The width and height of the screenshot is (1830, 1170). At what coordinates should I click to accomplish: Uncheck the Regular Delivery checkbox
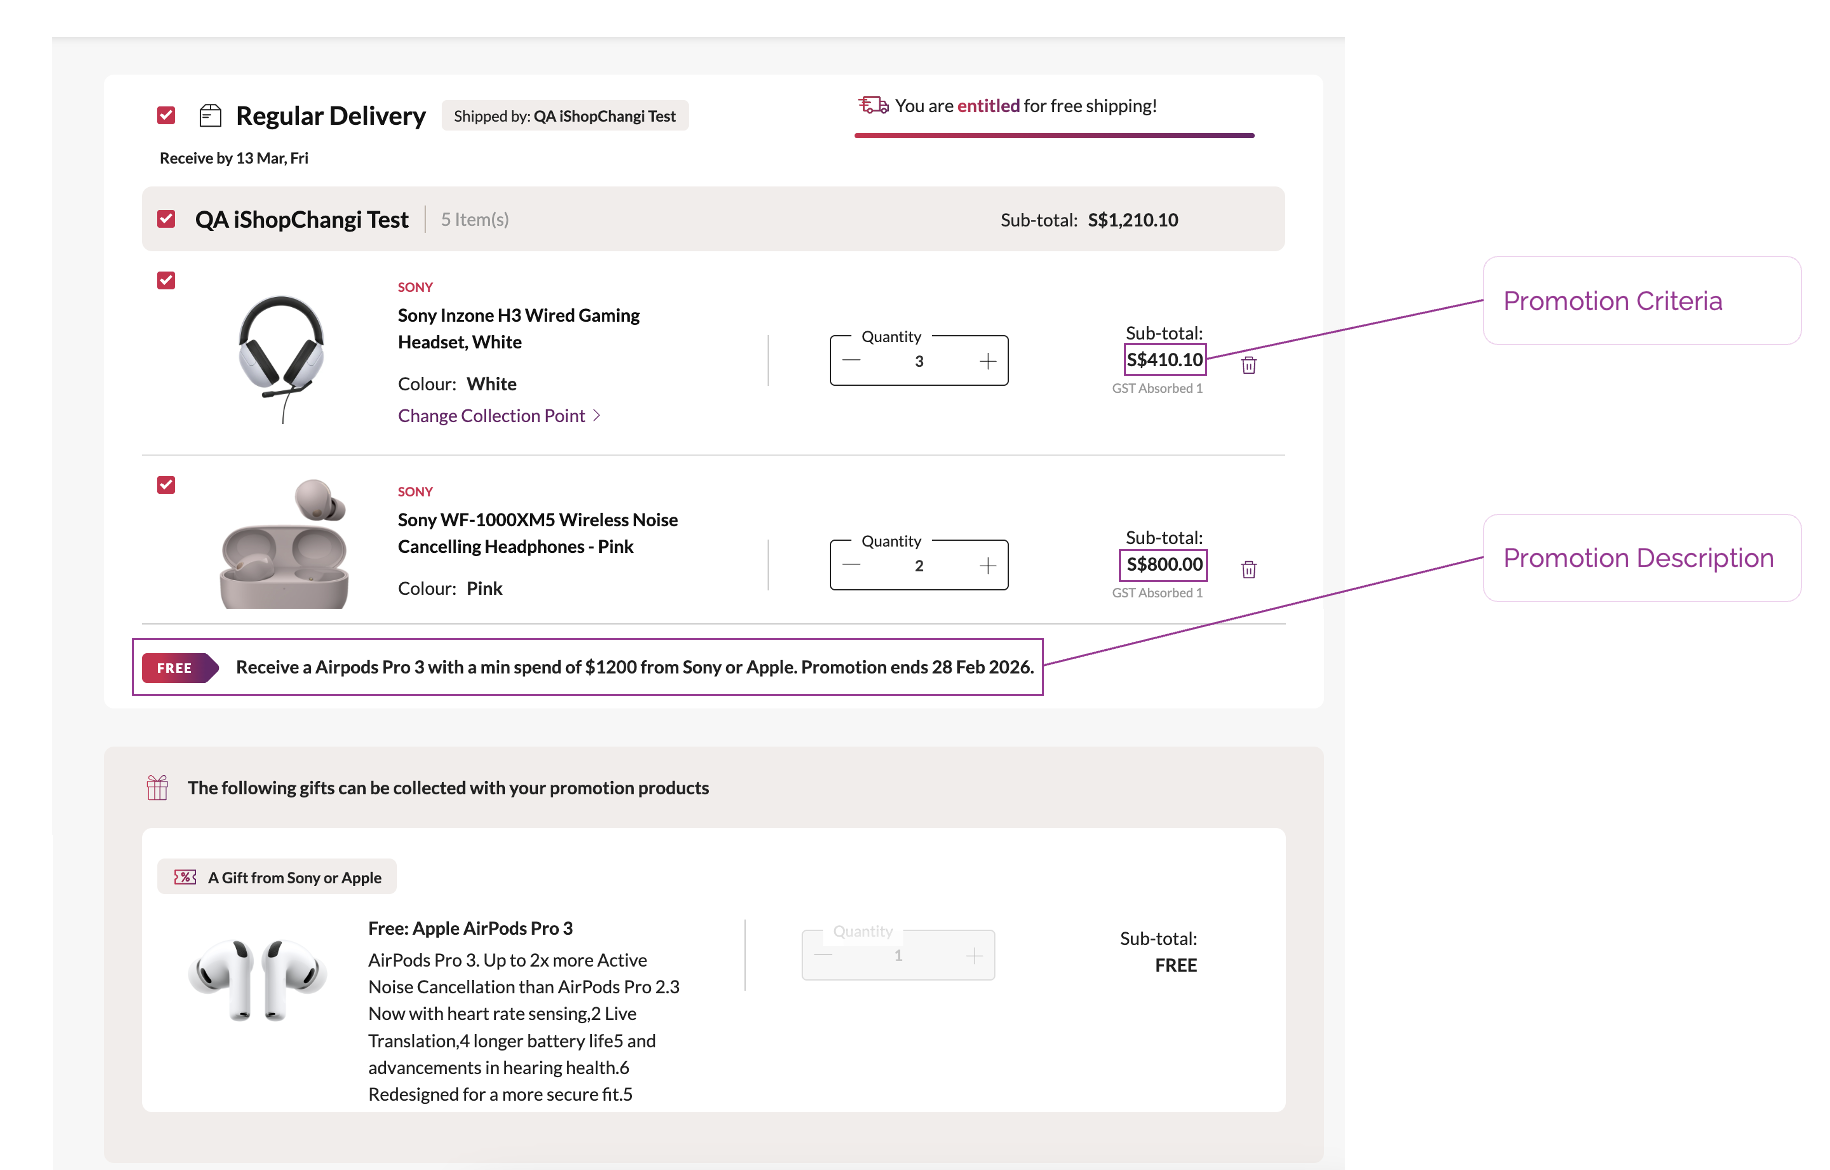click(167, 116)
